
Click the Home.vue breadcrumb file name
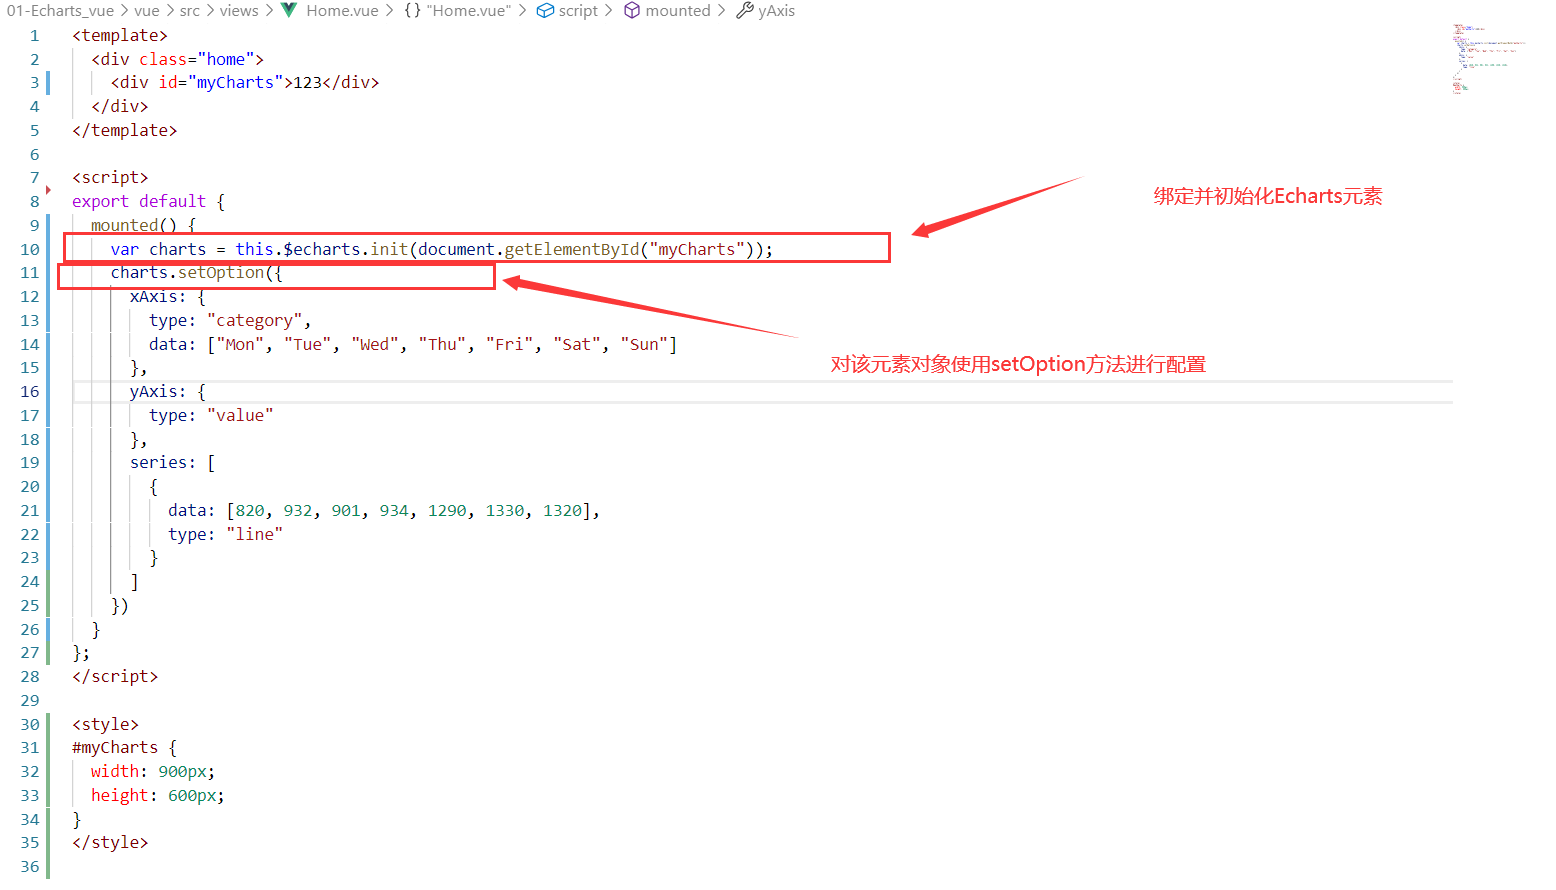coord(342,11)
